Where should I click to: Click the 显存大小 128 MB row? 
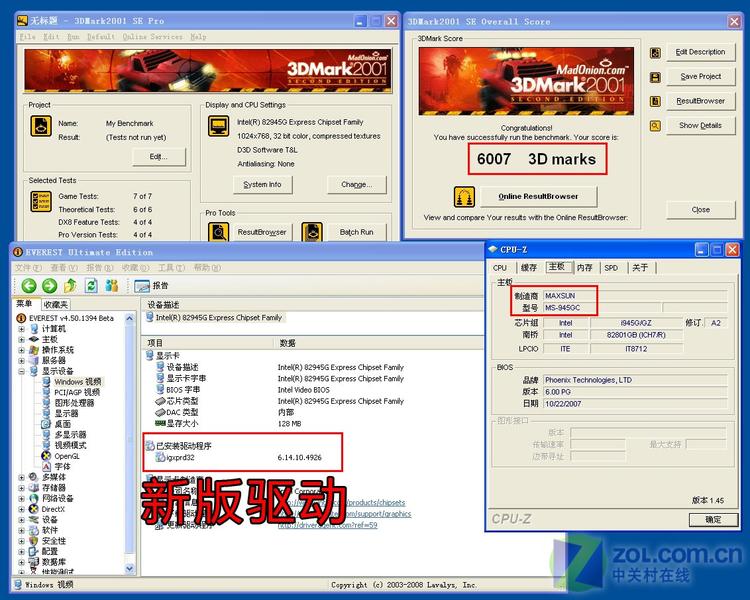coord(229,424)
